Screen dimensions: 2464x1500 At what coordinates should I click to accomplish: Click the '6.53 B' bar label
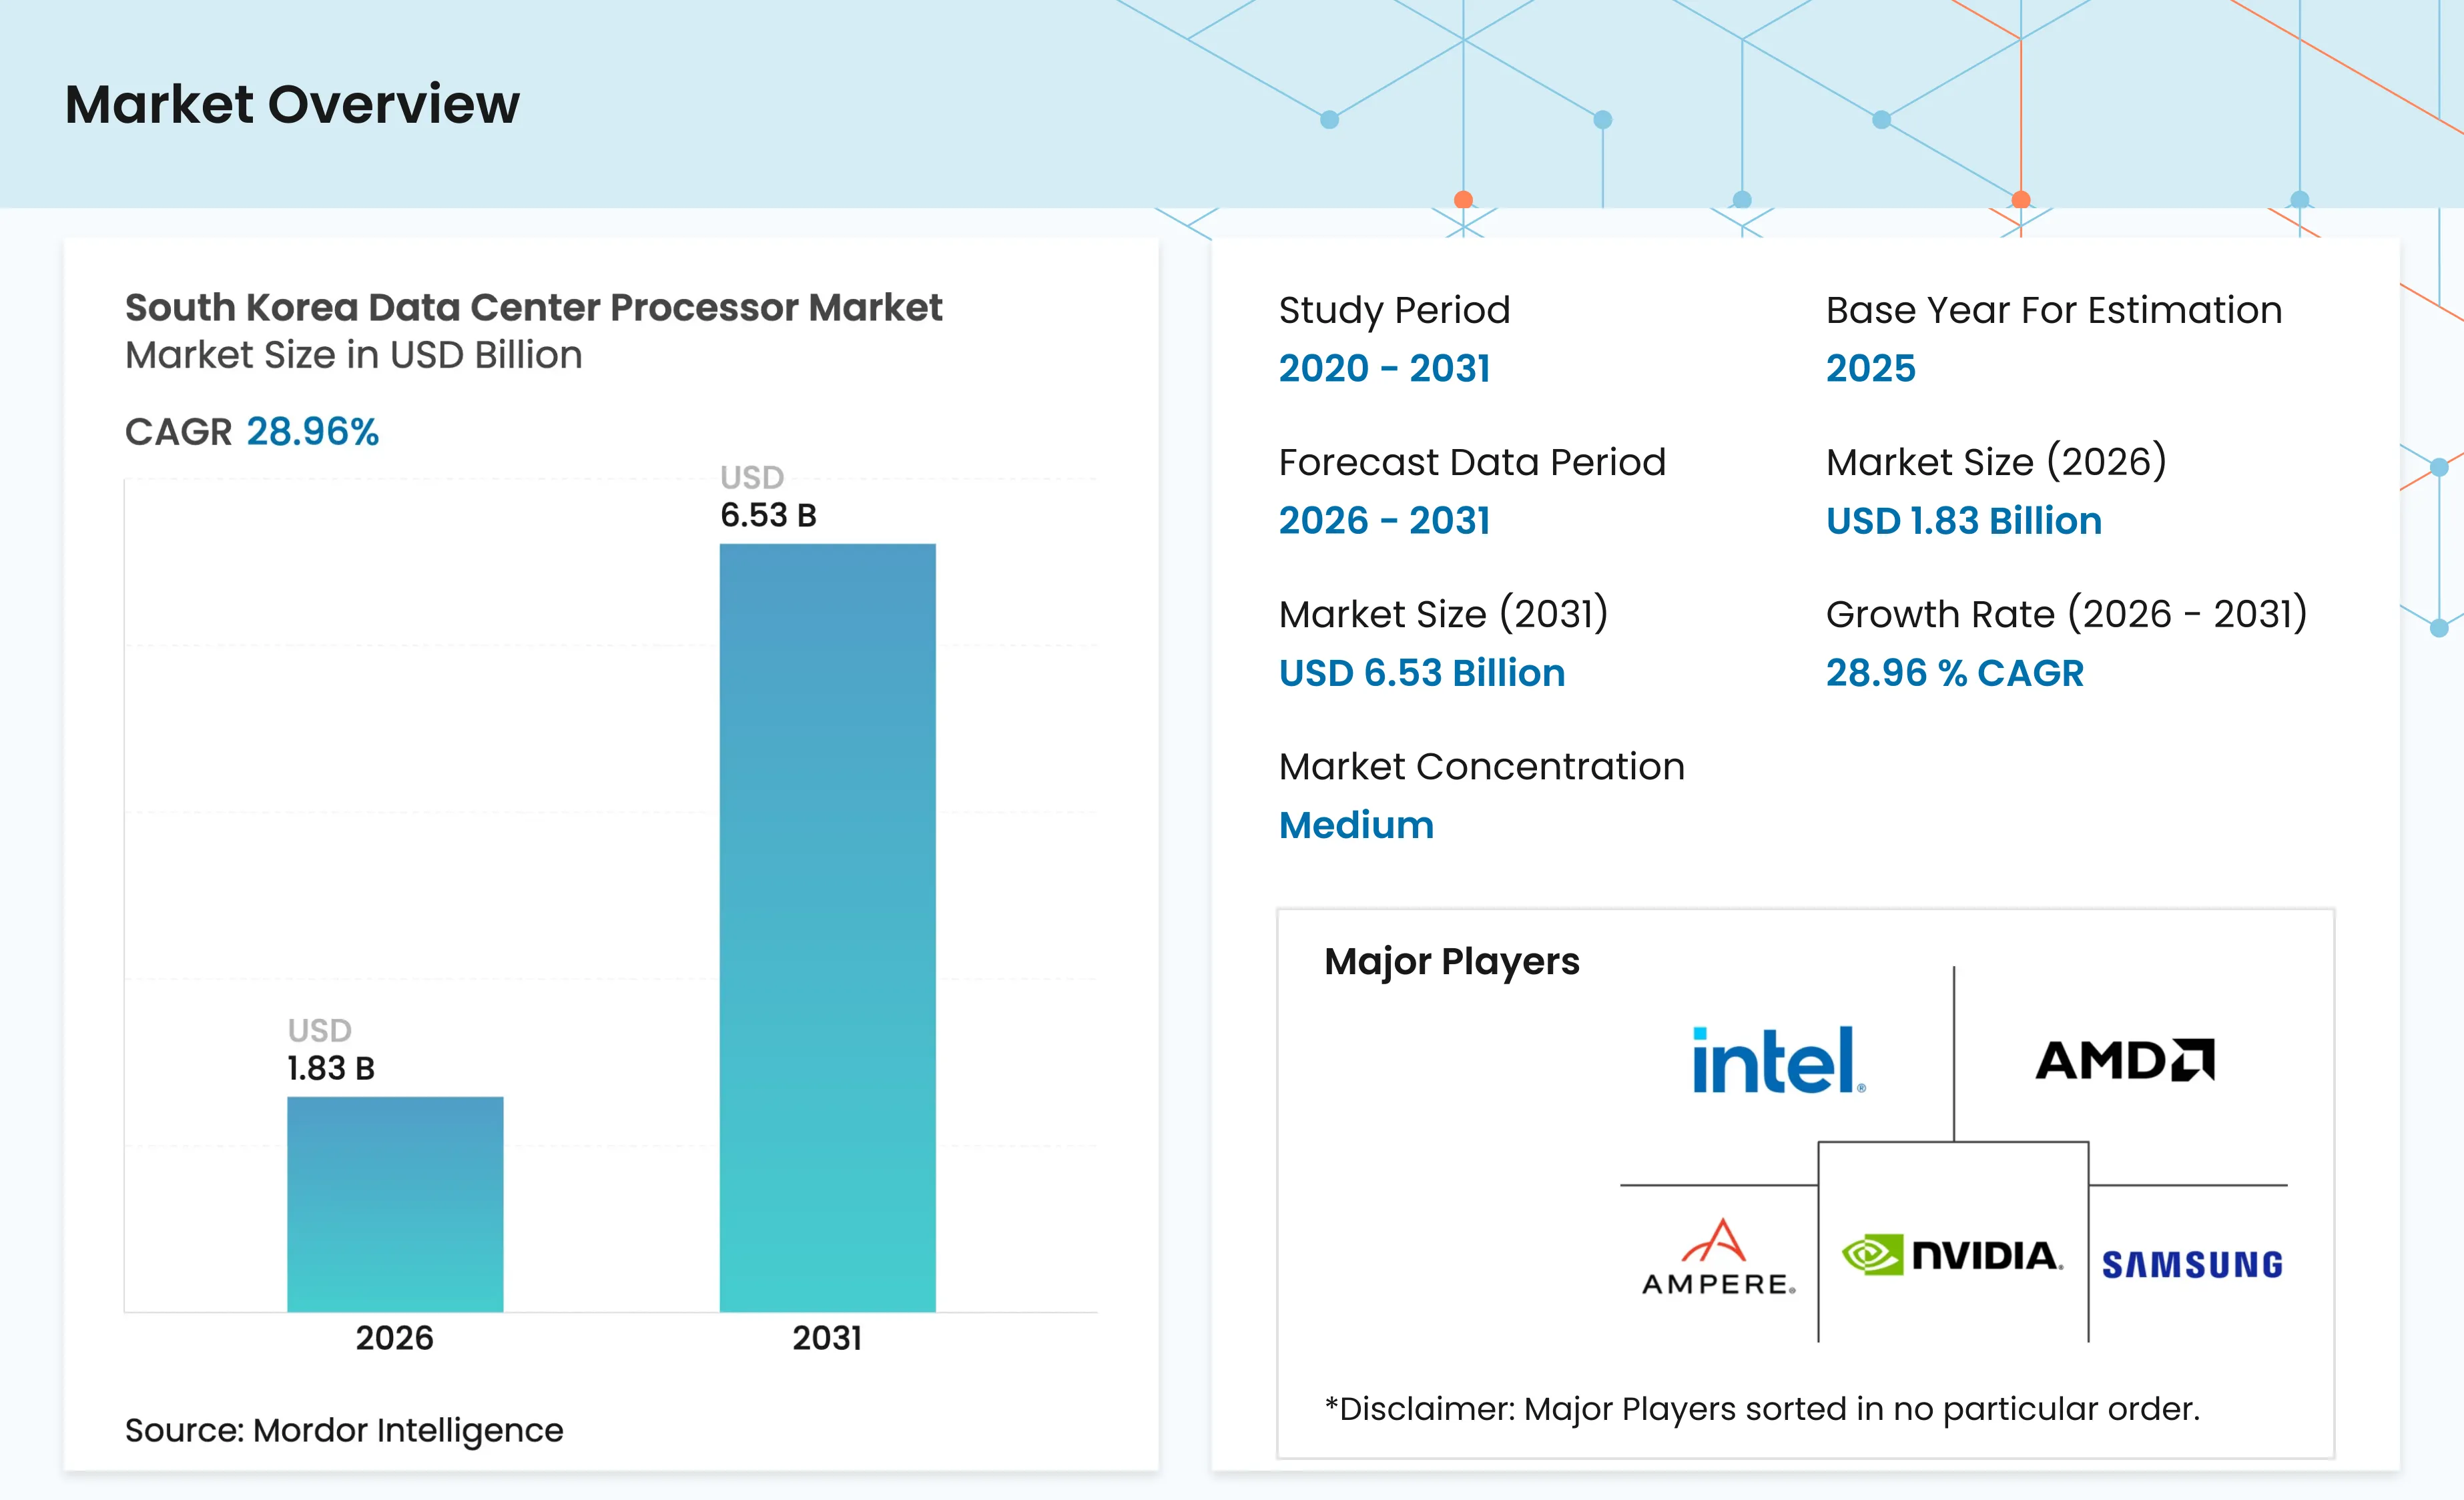[768, 515]
